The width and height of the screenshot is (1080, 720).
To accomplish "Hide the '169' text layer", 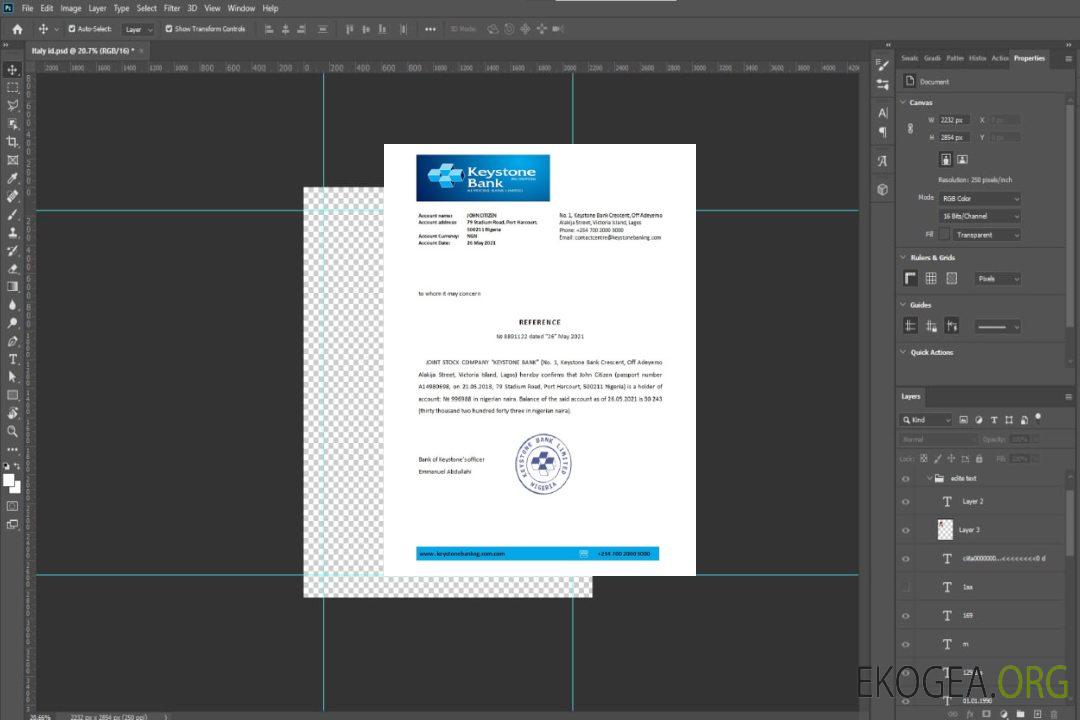I will (x=906, y=616).
